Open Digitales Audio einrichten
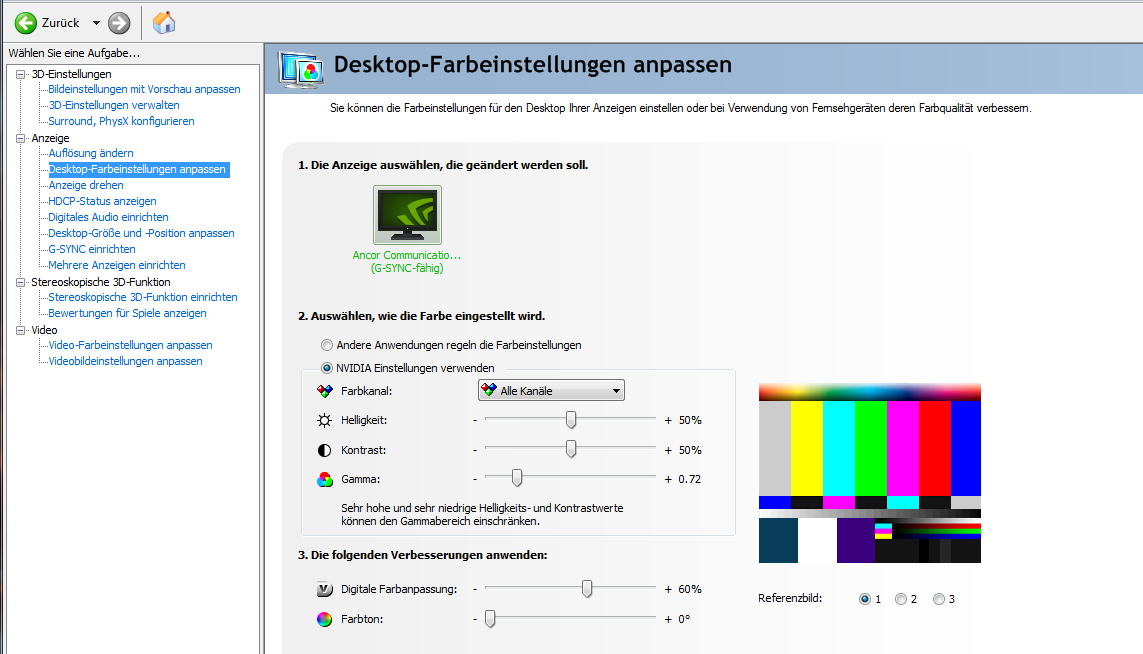The image size is (1143, 654). [x=108, y=217]
